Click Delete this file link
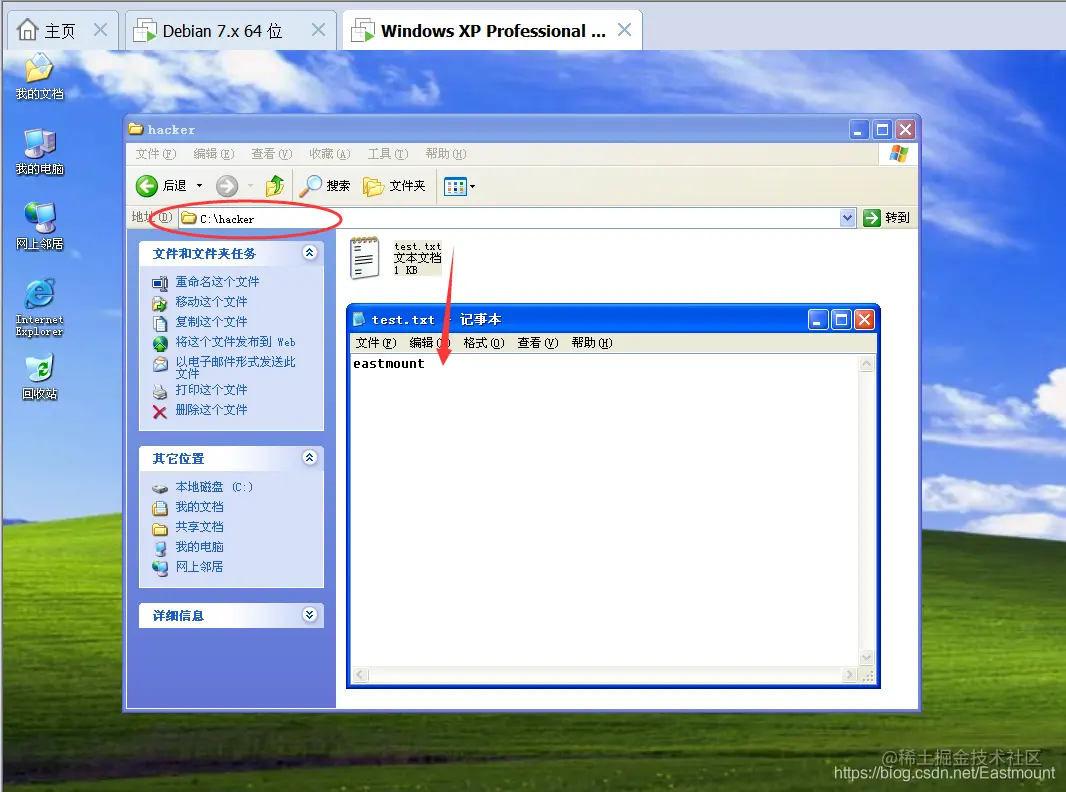 [211, 410]
